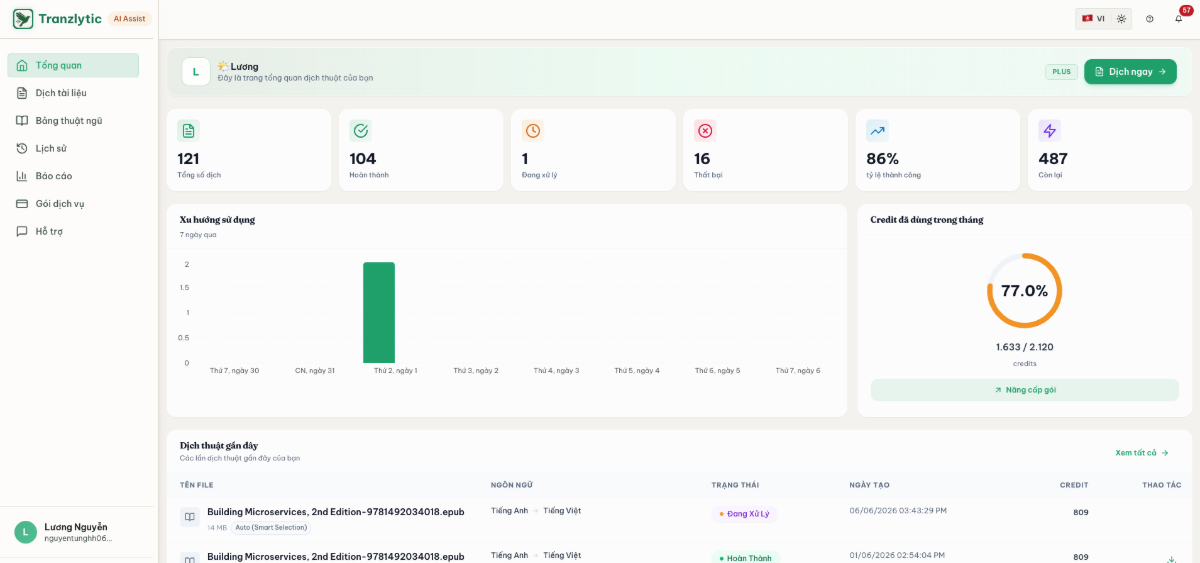
Task: Click the Lịch sử history clock icon
Action: pos(22,148)
